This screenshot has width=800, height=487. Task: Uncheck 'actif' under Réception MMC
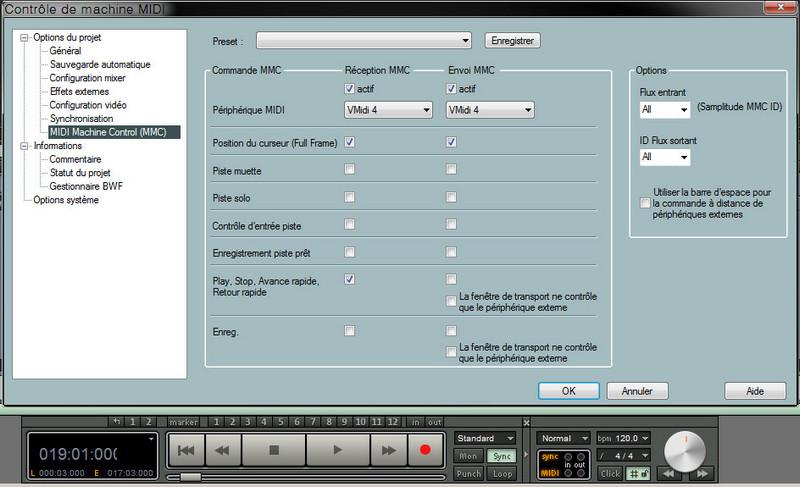349,89
